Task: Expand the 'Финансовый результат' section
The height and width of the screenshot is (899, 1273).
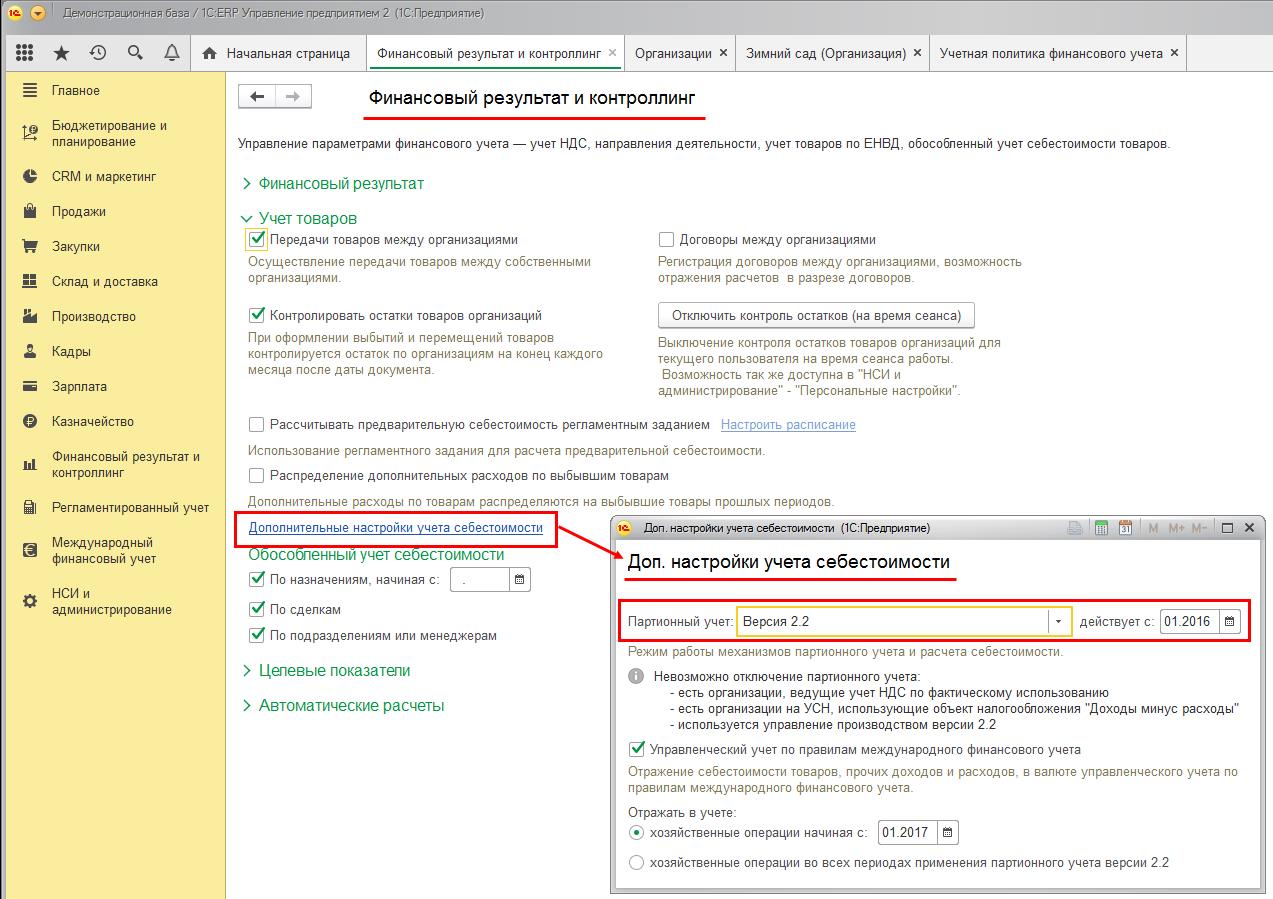Action: coord(333,184)
